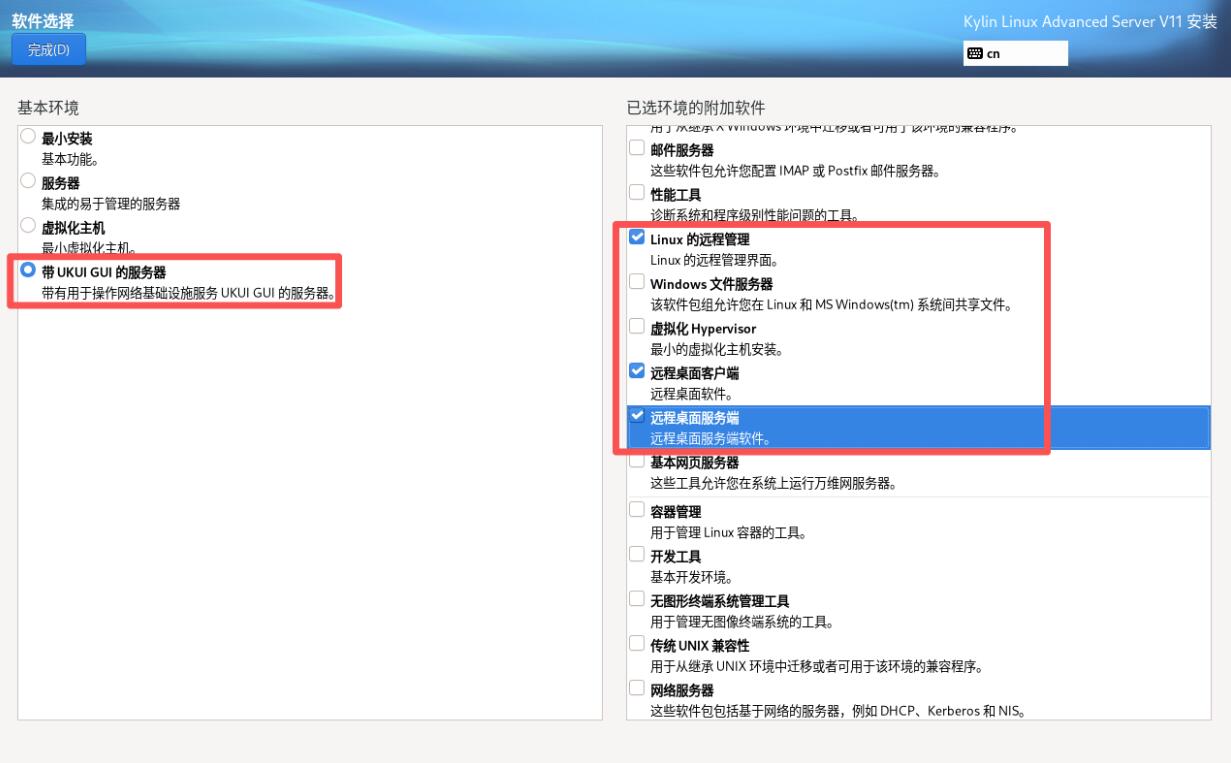Tick the 开发工具 checkbox
The image size is (1231, 763).
pyautogui.click(x=637, y=554)
